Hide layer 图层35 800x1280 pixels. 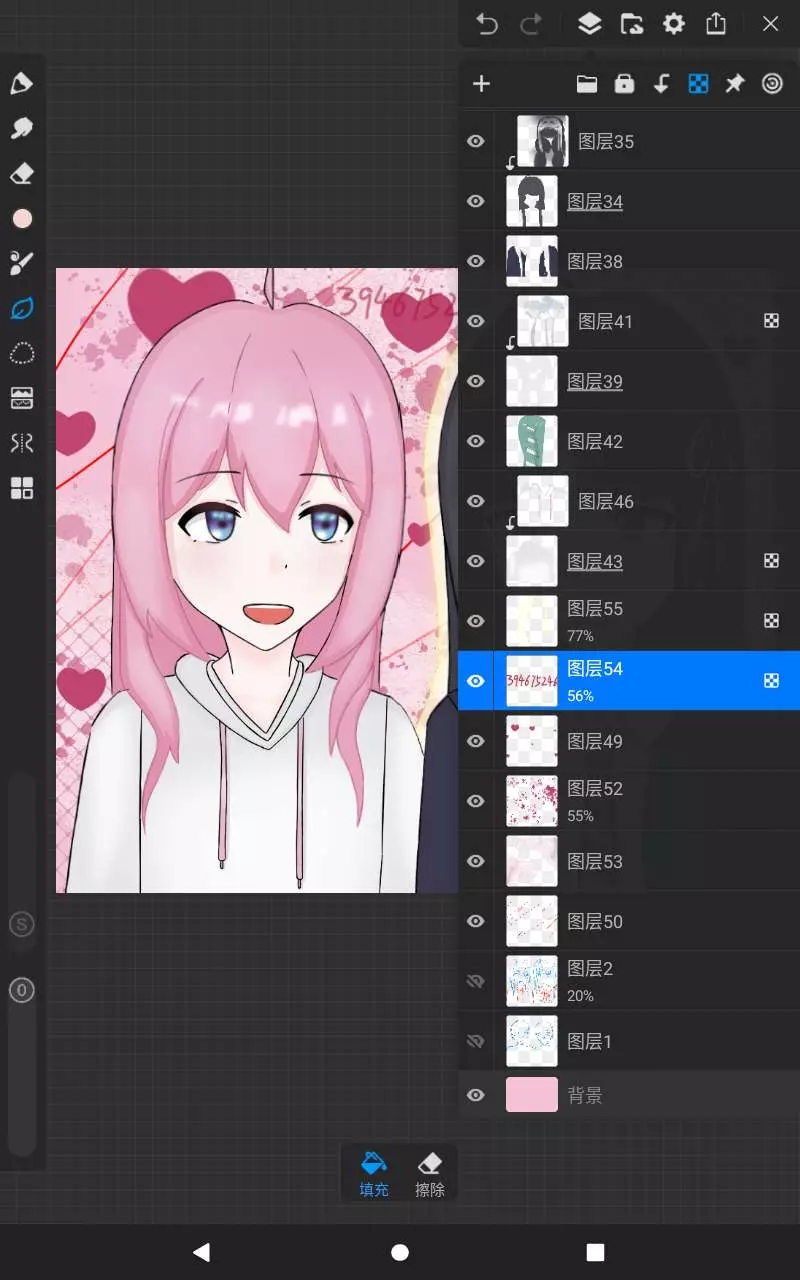[476, 141]
